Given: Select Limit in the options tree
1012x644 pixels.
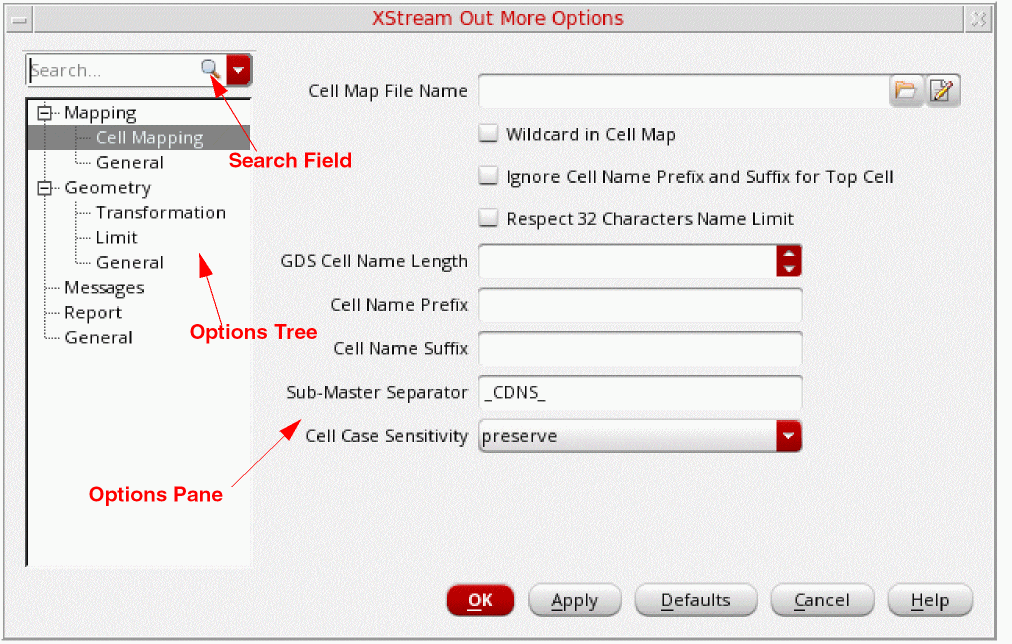Looking at the screenshot, I should coord(117,237).
